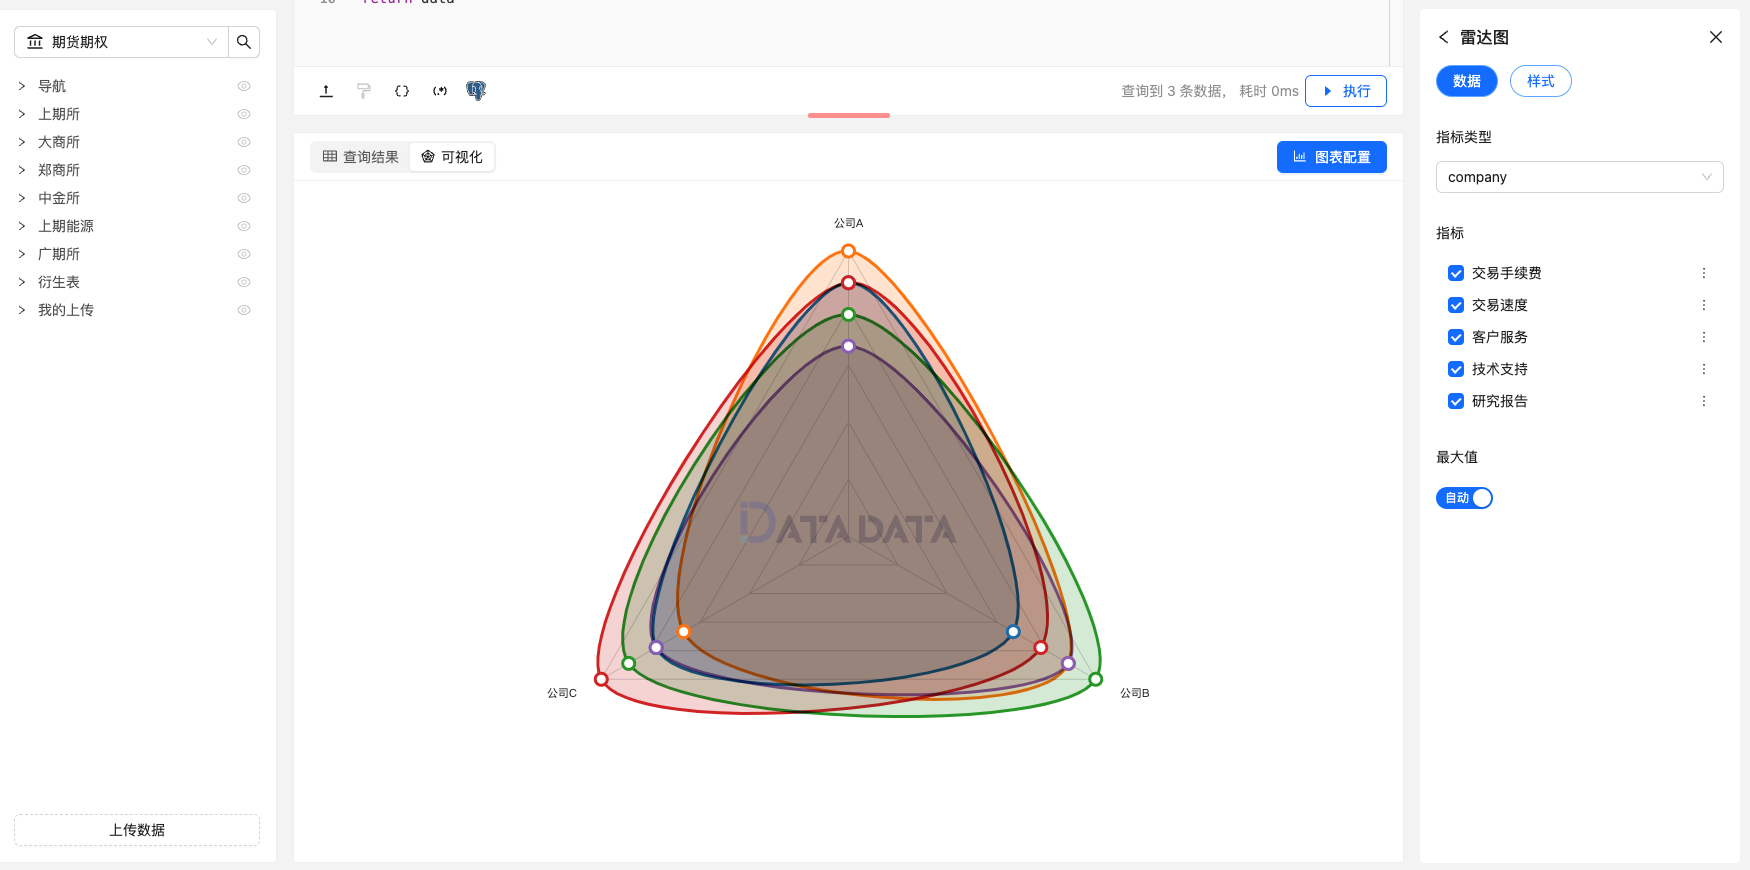
Task: Click the regex (.*) icon in the toolbar
Action: tap(440, 91)
